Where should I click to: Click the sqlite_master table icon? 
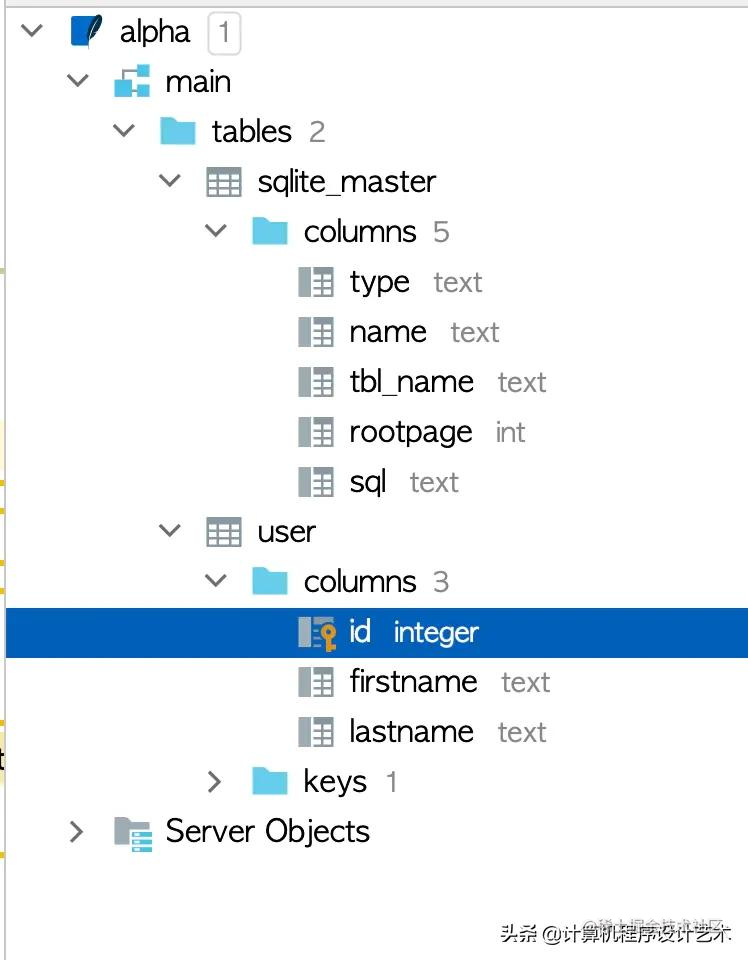click(x=224, y=181)
